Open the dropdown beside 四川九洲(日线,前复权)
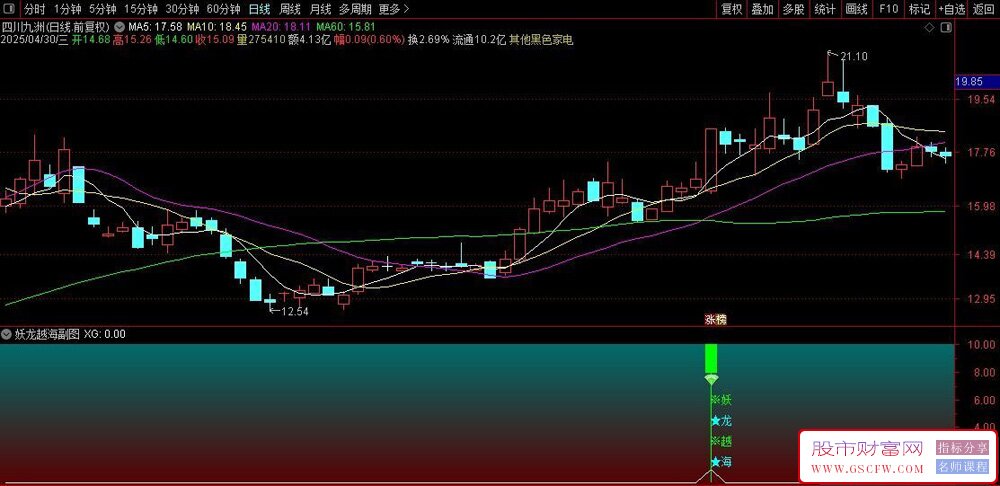Screen dimensions: 1000x486 click(x=118, y=27)
